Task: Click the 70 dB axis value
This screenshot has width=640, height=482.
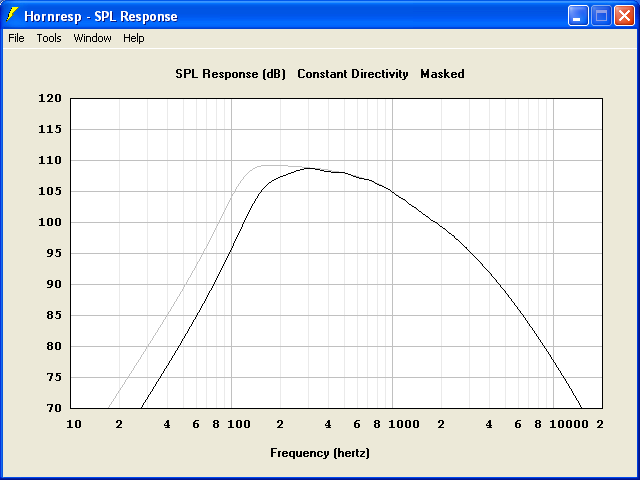Action: coord(54,408)
